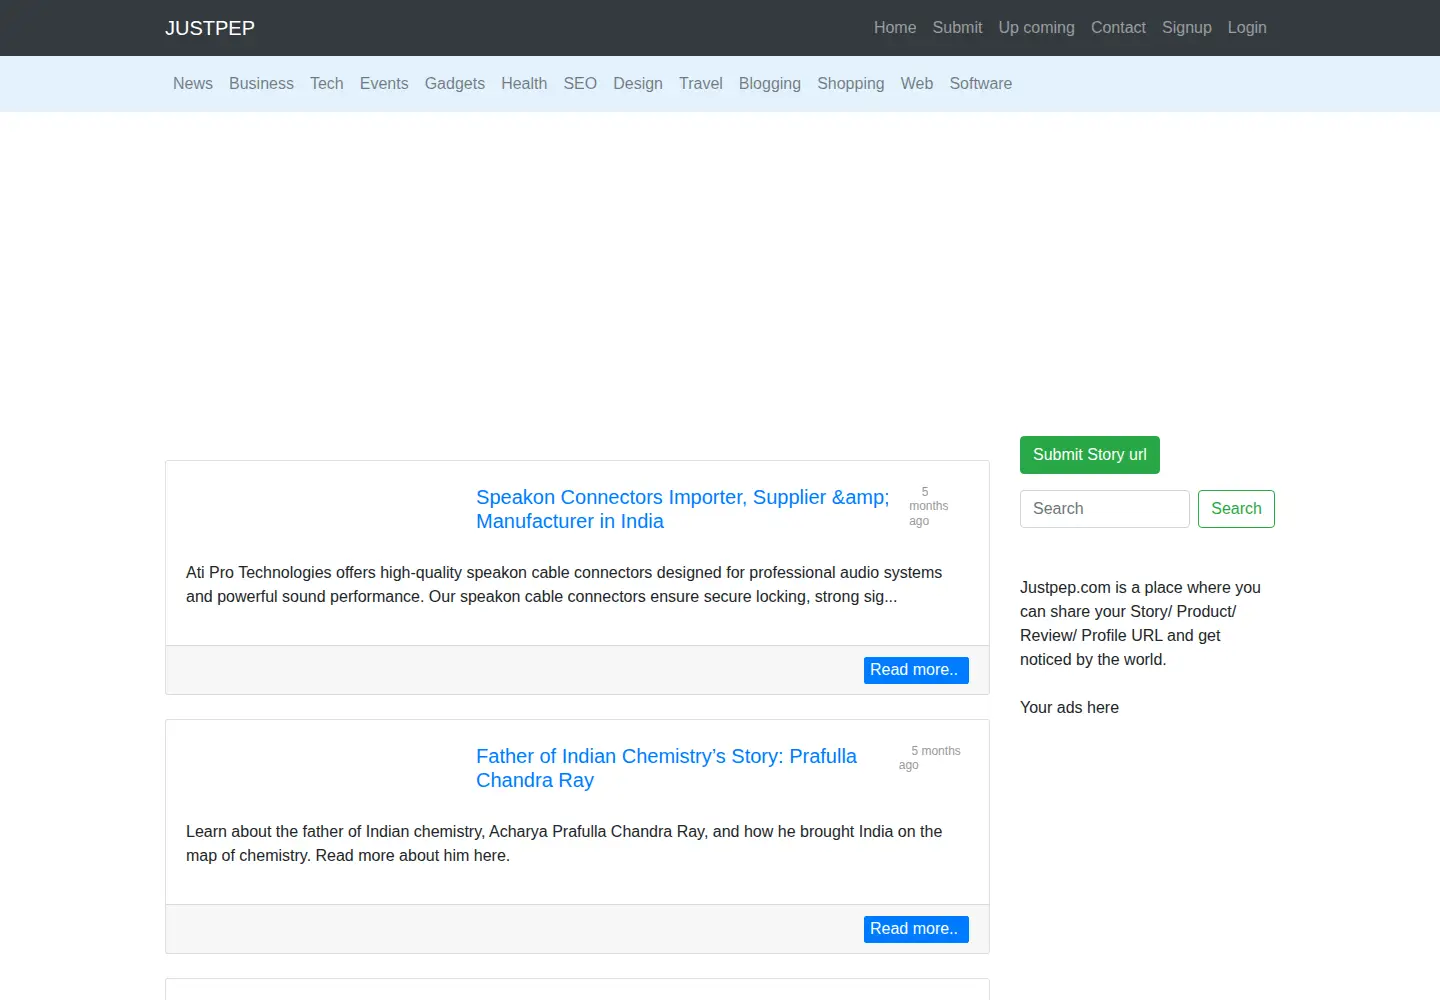
Task: Browse the Events category
Action: coord(384,84)
